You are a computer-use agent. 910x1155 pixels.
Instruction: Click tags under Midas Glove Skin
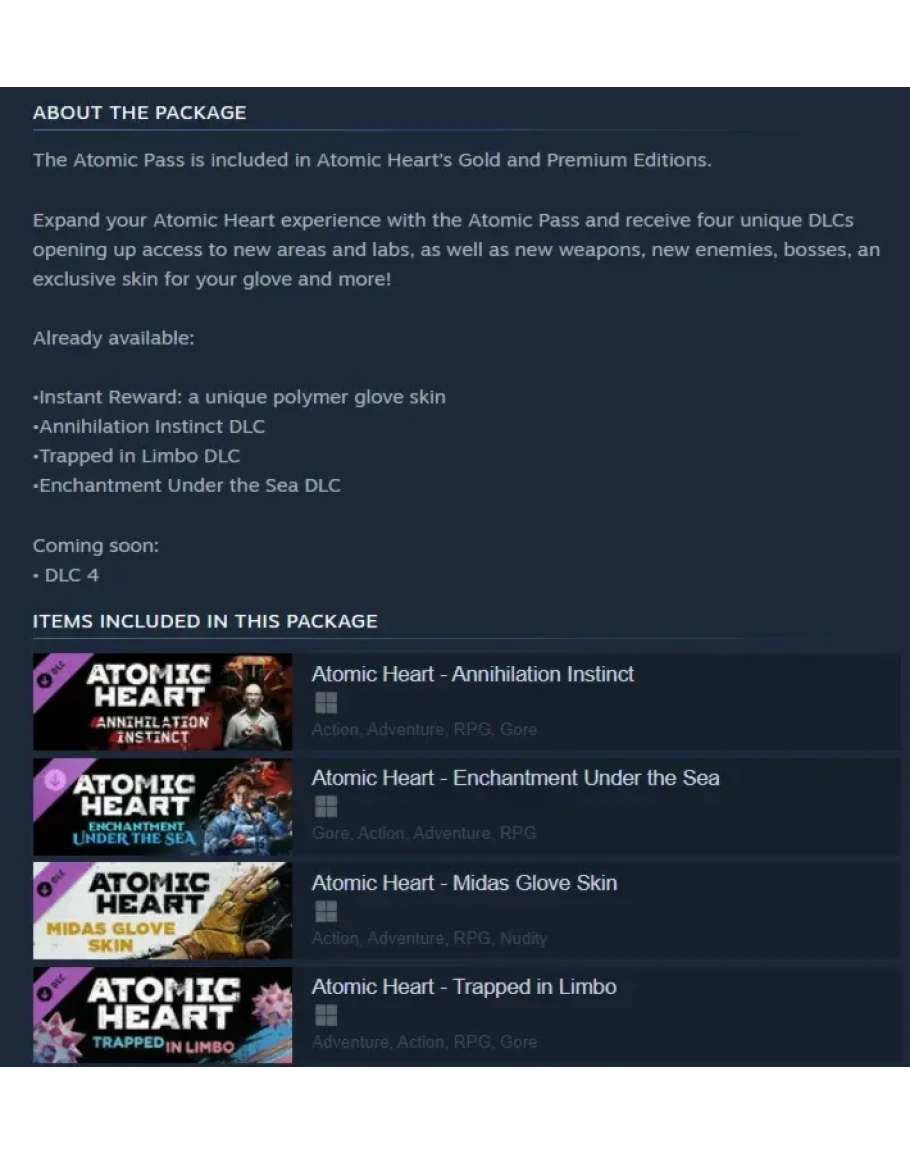(430, 938)
